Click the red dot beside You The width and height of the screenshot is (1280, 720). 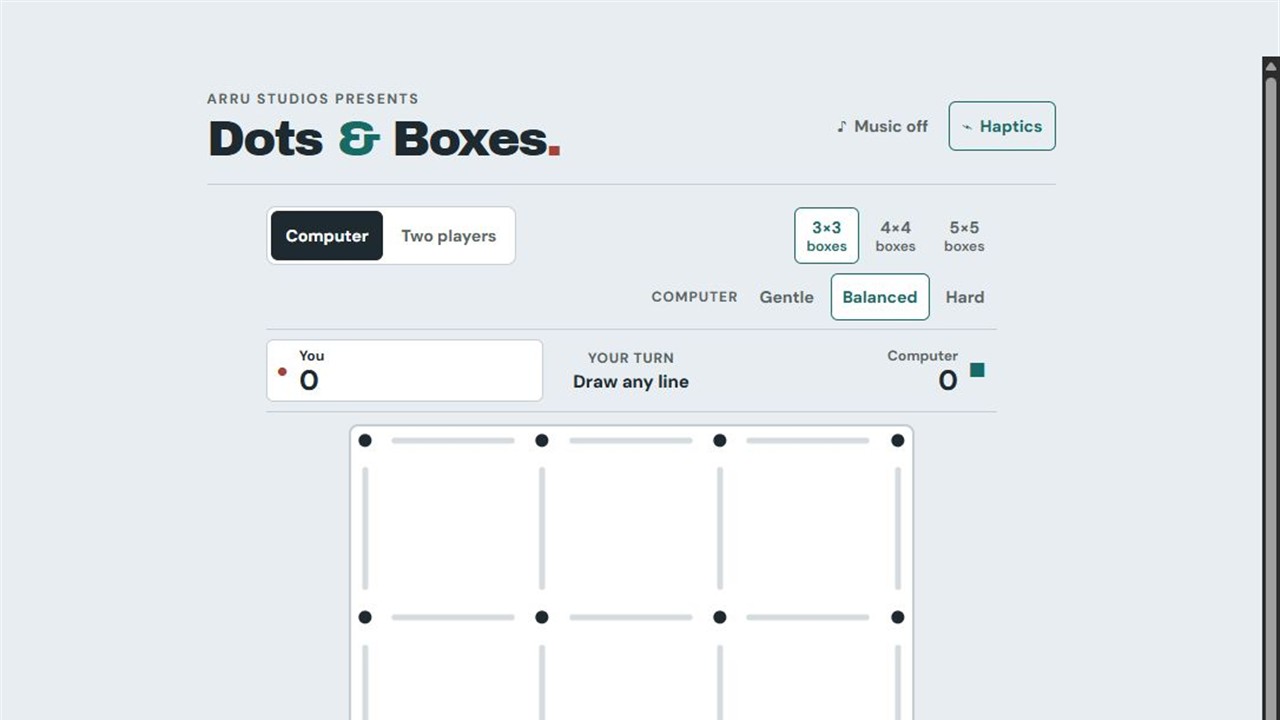pos(282,372)
